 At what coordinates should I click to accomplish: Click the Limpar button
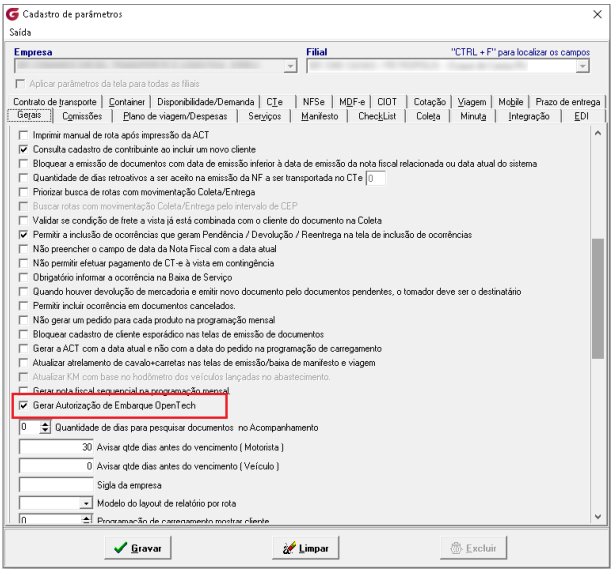point(306,548)
